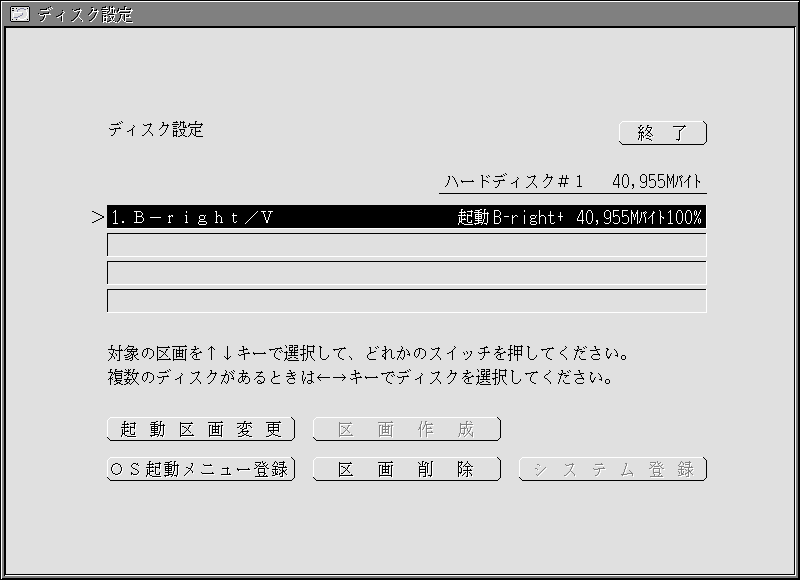
Task: Click the B-right† system name on partition 1
Action: click(x=528, y=216)
